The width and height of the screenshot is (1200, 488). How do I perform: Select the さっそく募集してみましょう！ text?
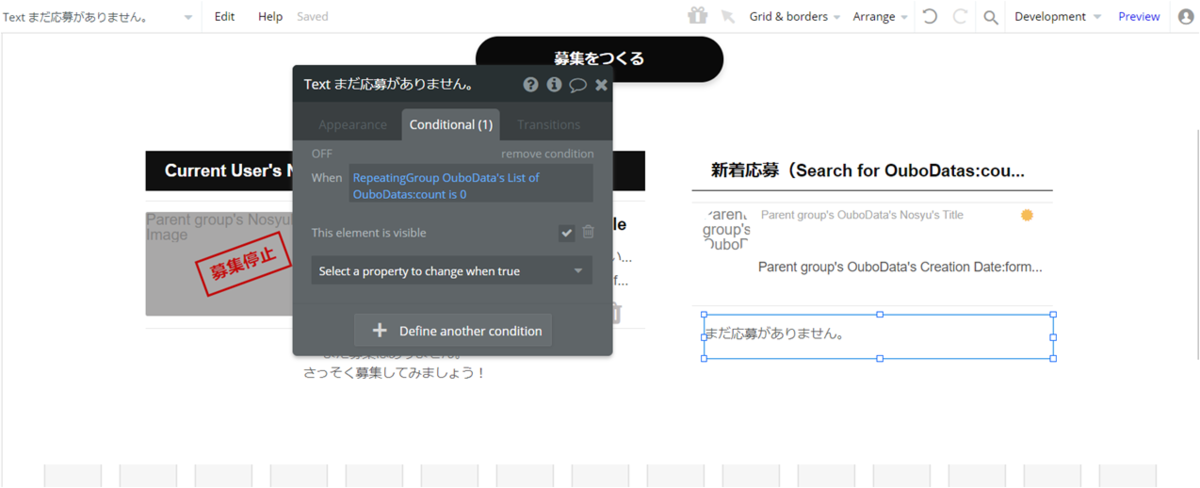(395, 373)
